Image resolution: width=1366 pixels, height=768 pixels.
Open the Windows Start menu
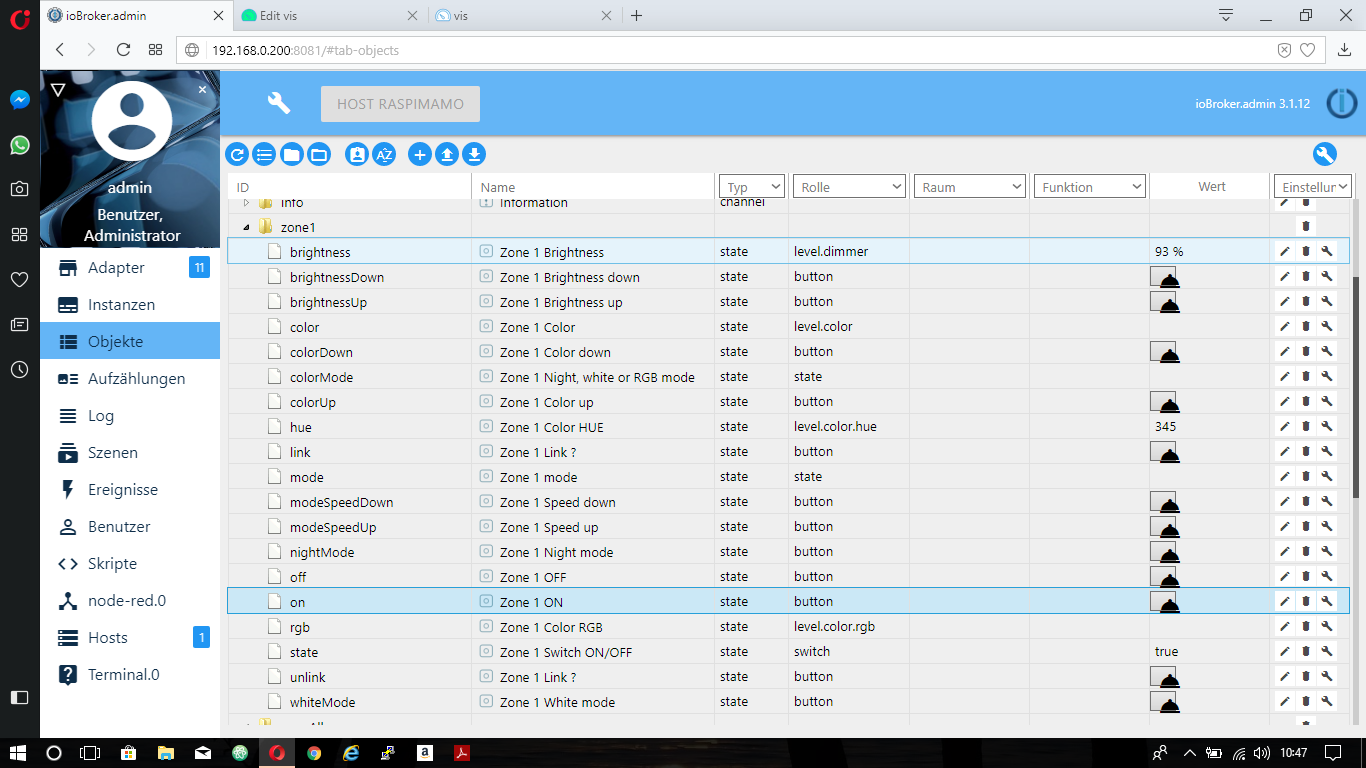(x=18, y=753)
